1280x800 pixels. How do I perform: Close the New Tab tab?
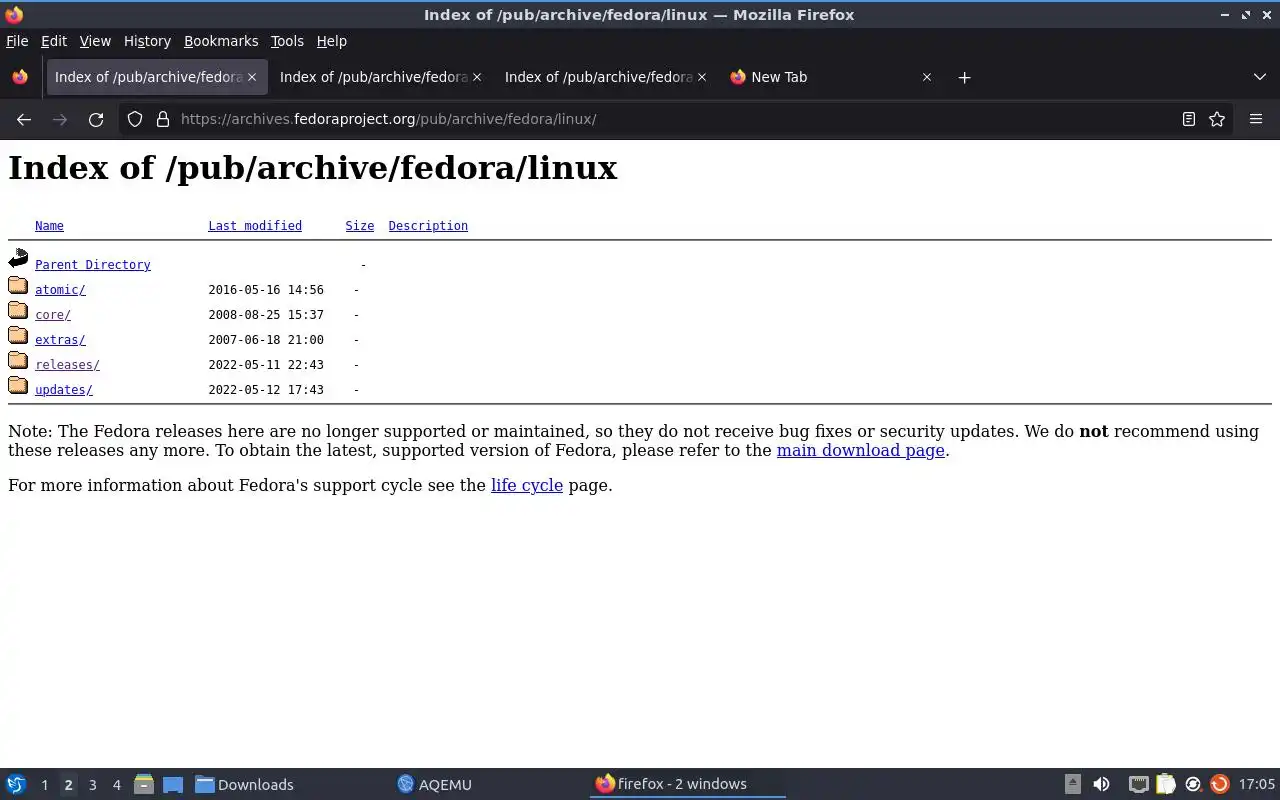927,77
